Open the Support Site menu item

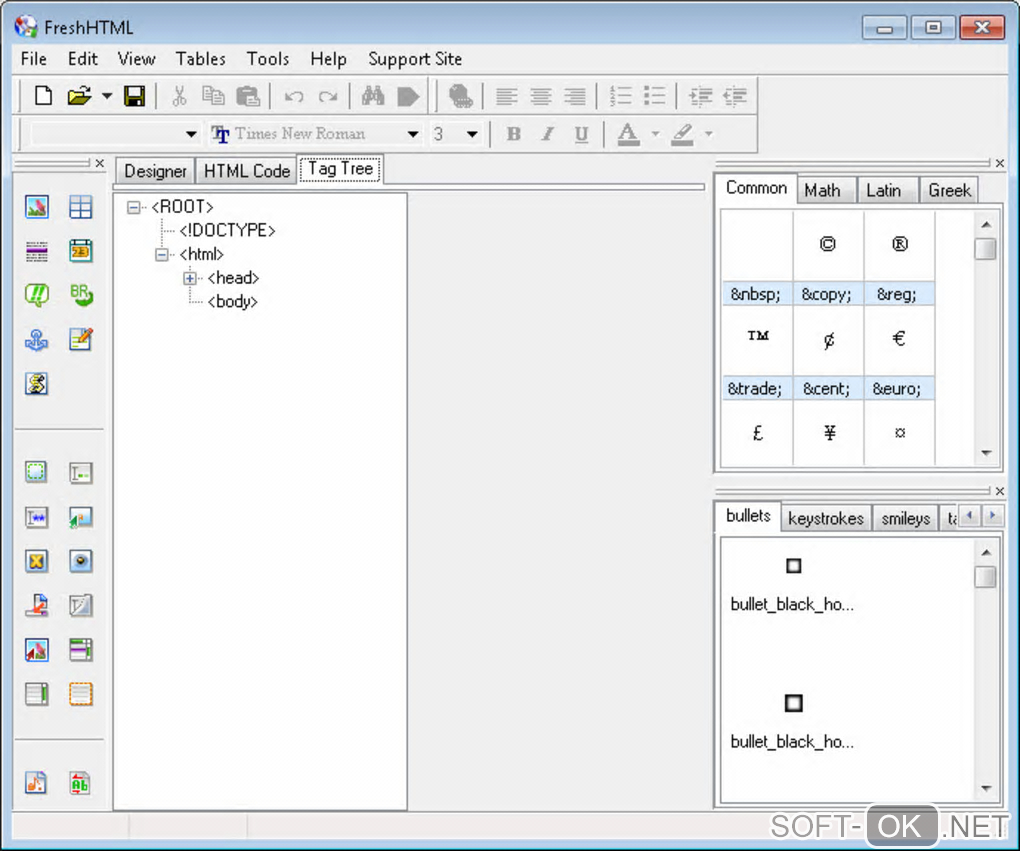414,59
